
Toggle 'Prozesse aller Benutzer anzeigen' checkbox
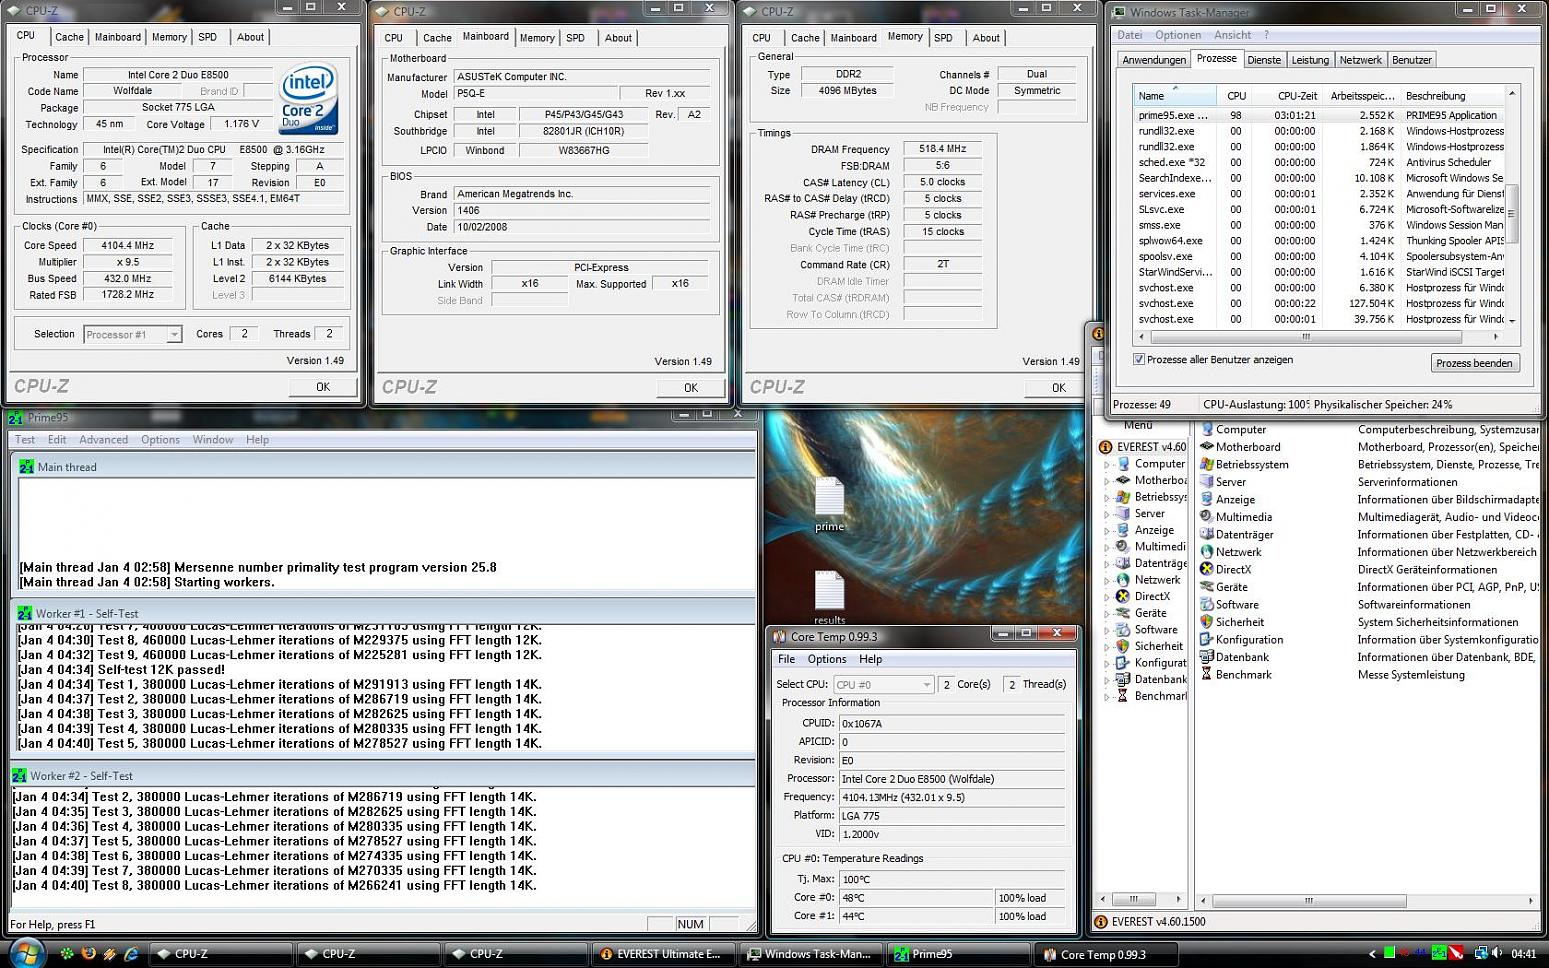1139,359
